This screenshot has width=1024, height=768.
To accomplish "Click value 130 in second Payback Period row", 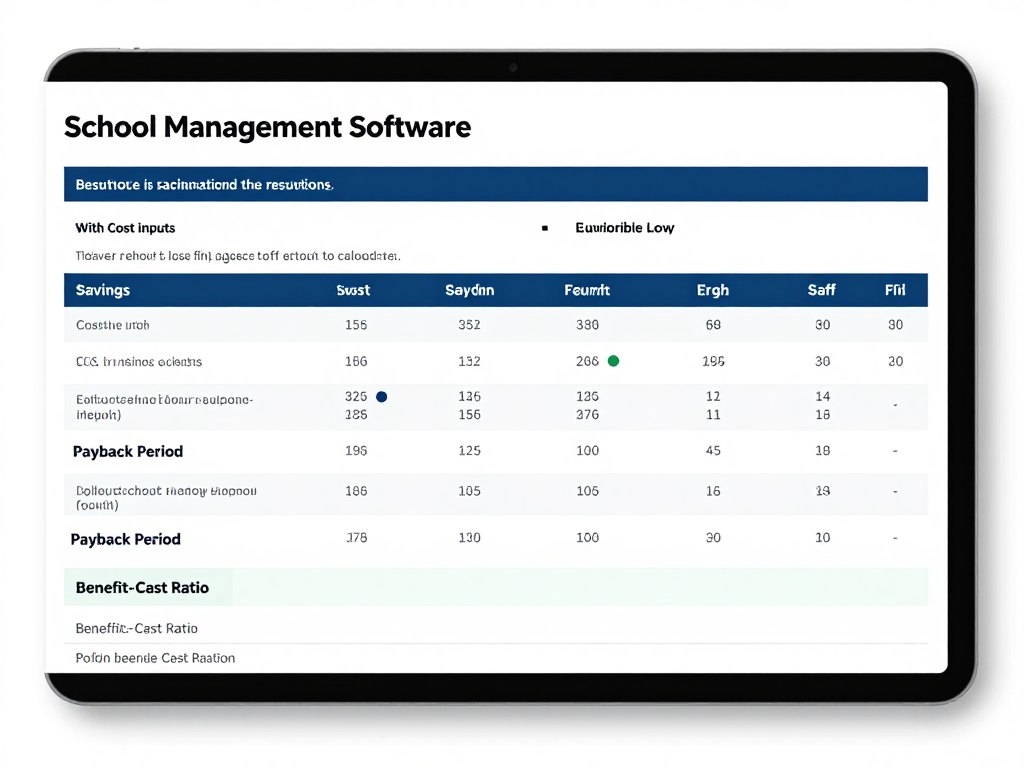I will tap(469, 537).
